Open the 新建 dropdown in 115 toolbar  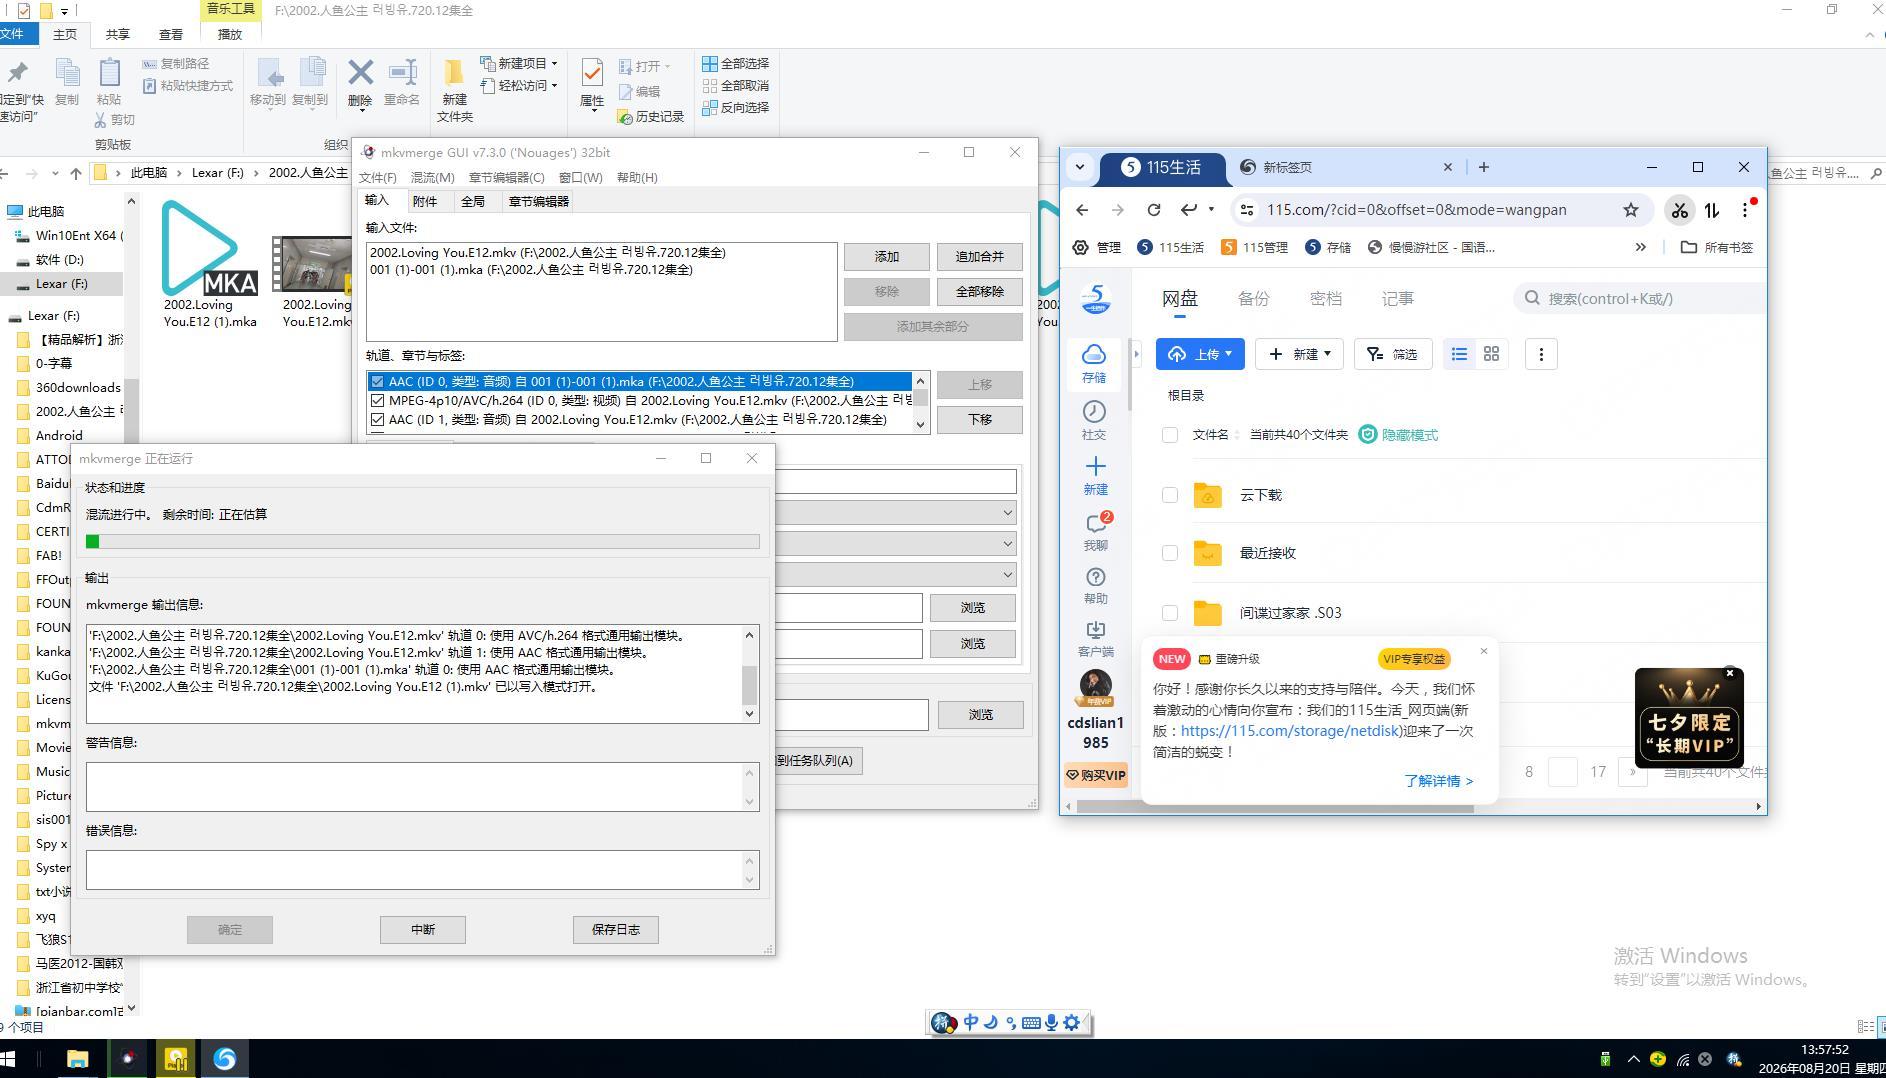point(1299,354)
